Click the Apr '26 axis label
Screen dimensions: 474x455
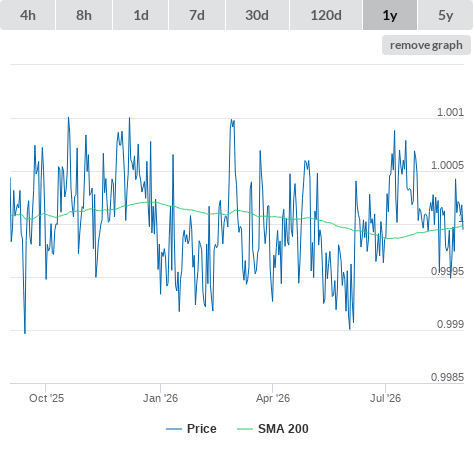click(x=273, y=398)
